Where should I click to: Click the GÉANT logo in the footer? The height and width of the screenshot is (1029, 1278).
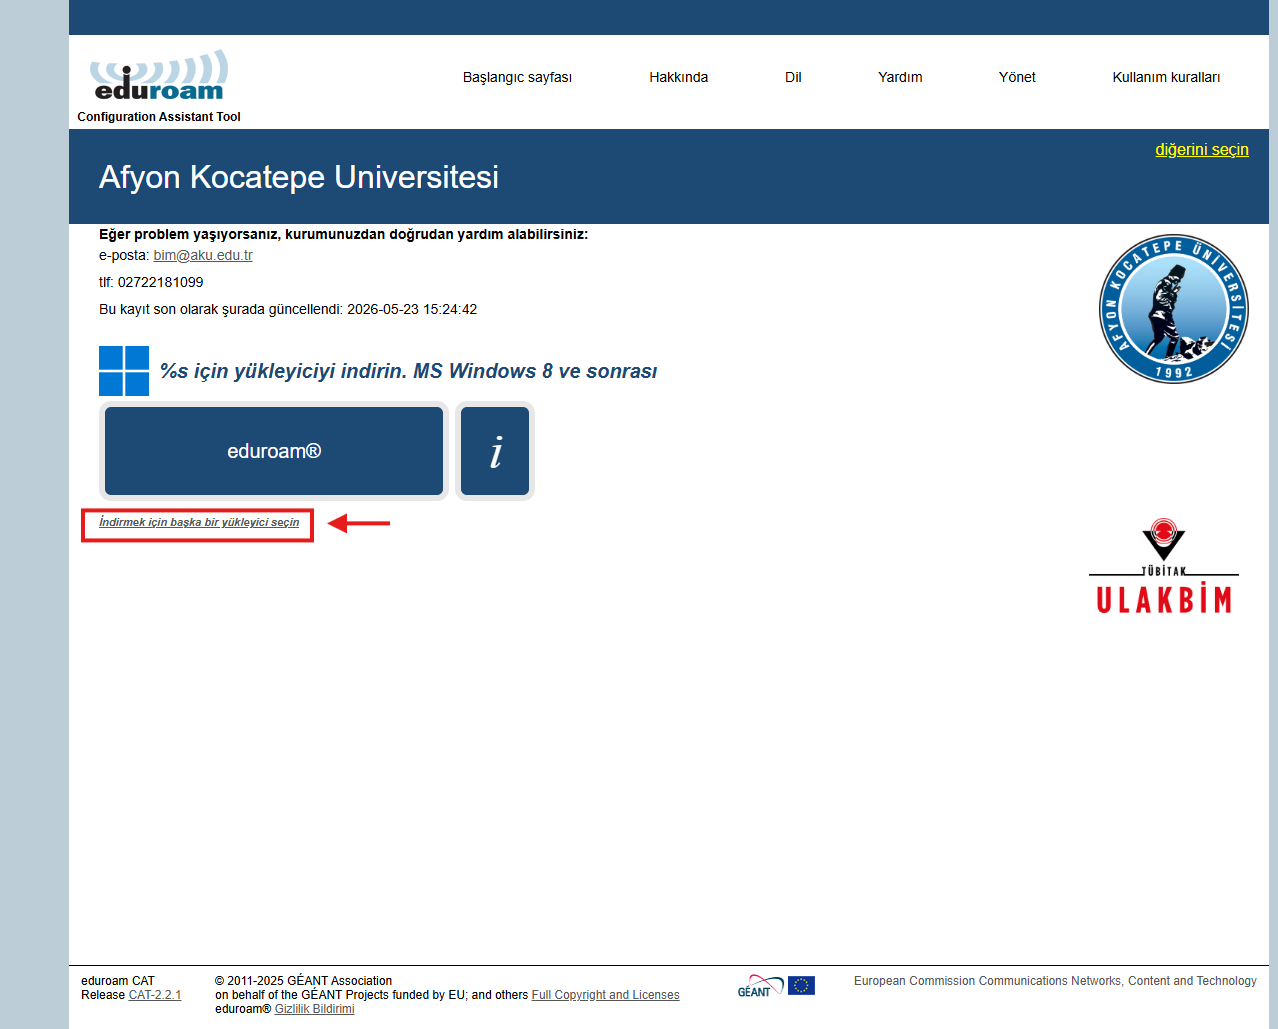pos(760,986)
